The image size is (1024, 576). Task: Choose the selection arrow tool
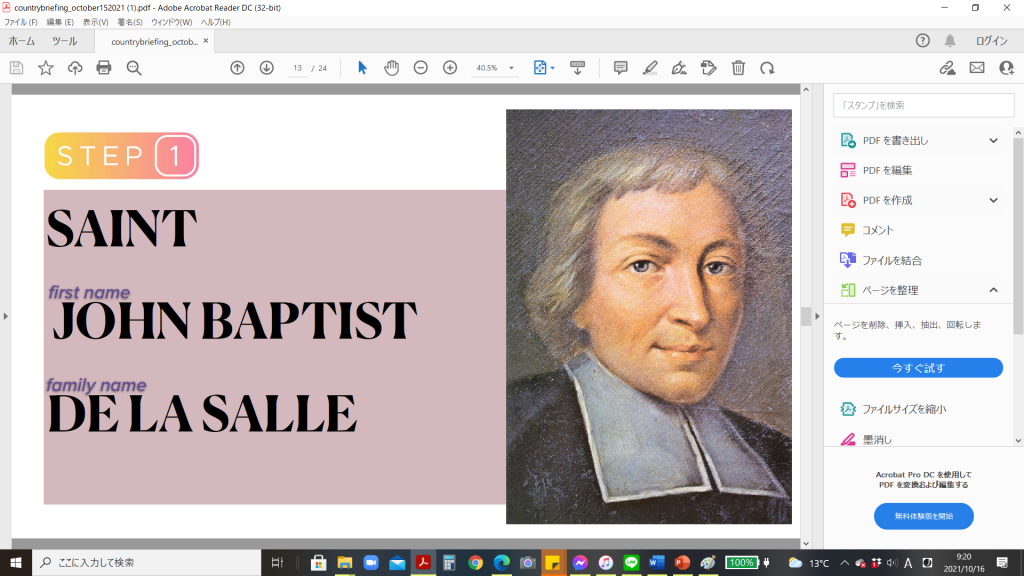362,68
